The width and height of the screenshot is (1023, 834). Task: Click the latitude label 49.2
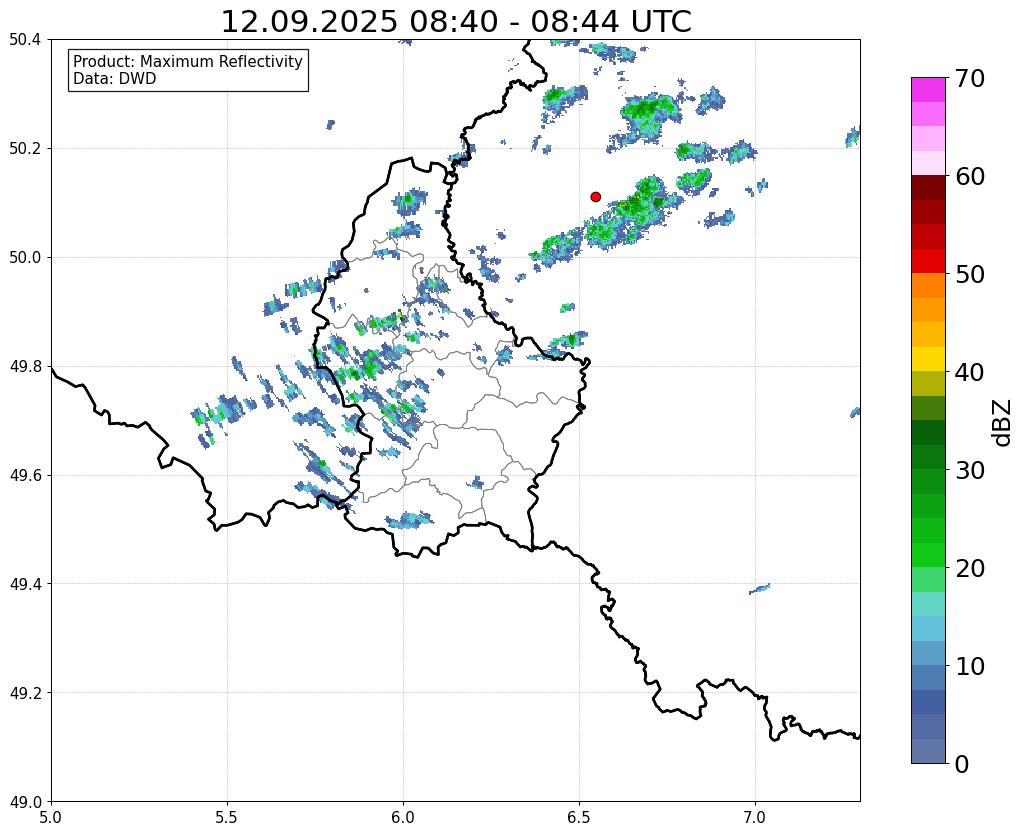pyautogui.click(x=25, y=693)
